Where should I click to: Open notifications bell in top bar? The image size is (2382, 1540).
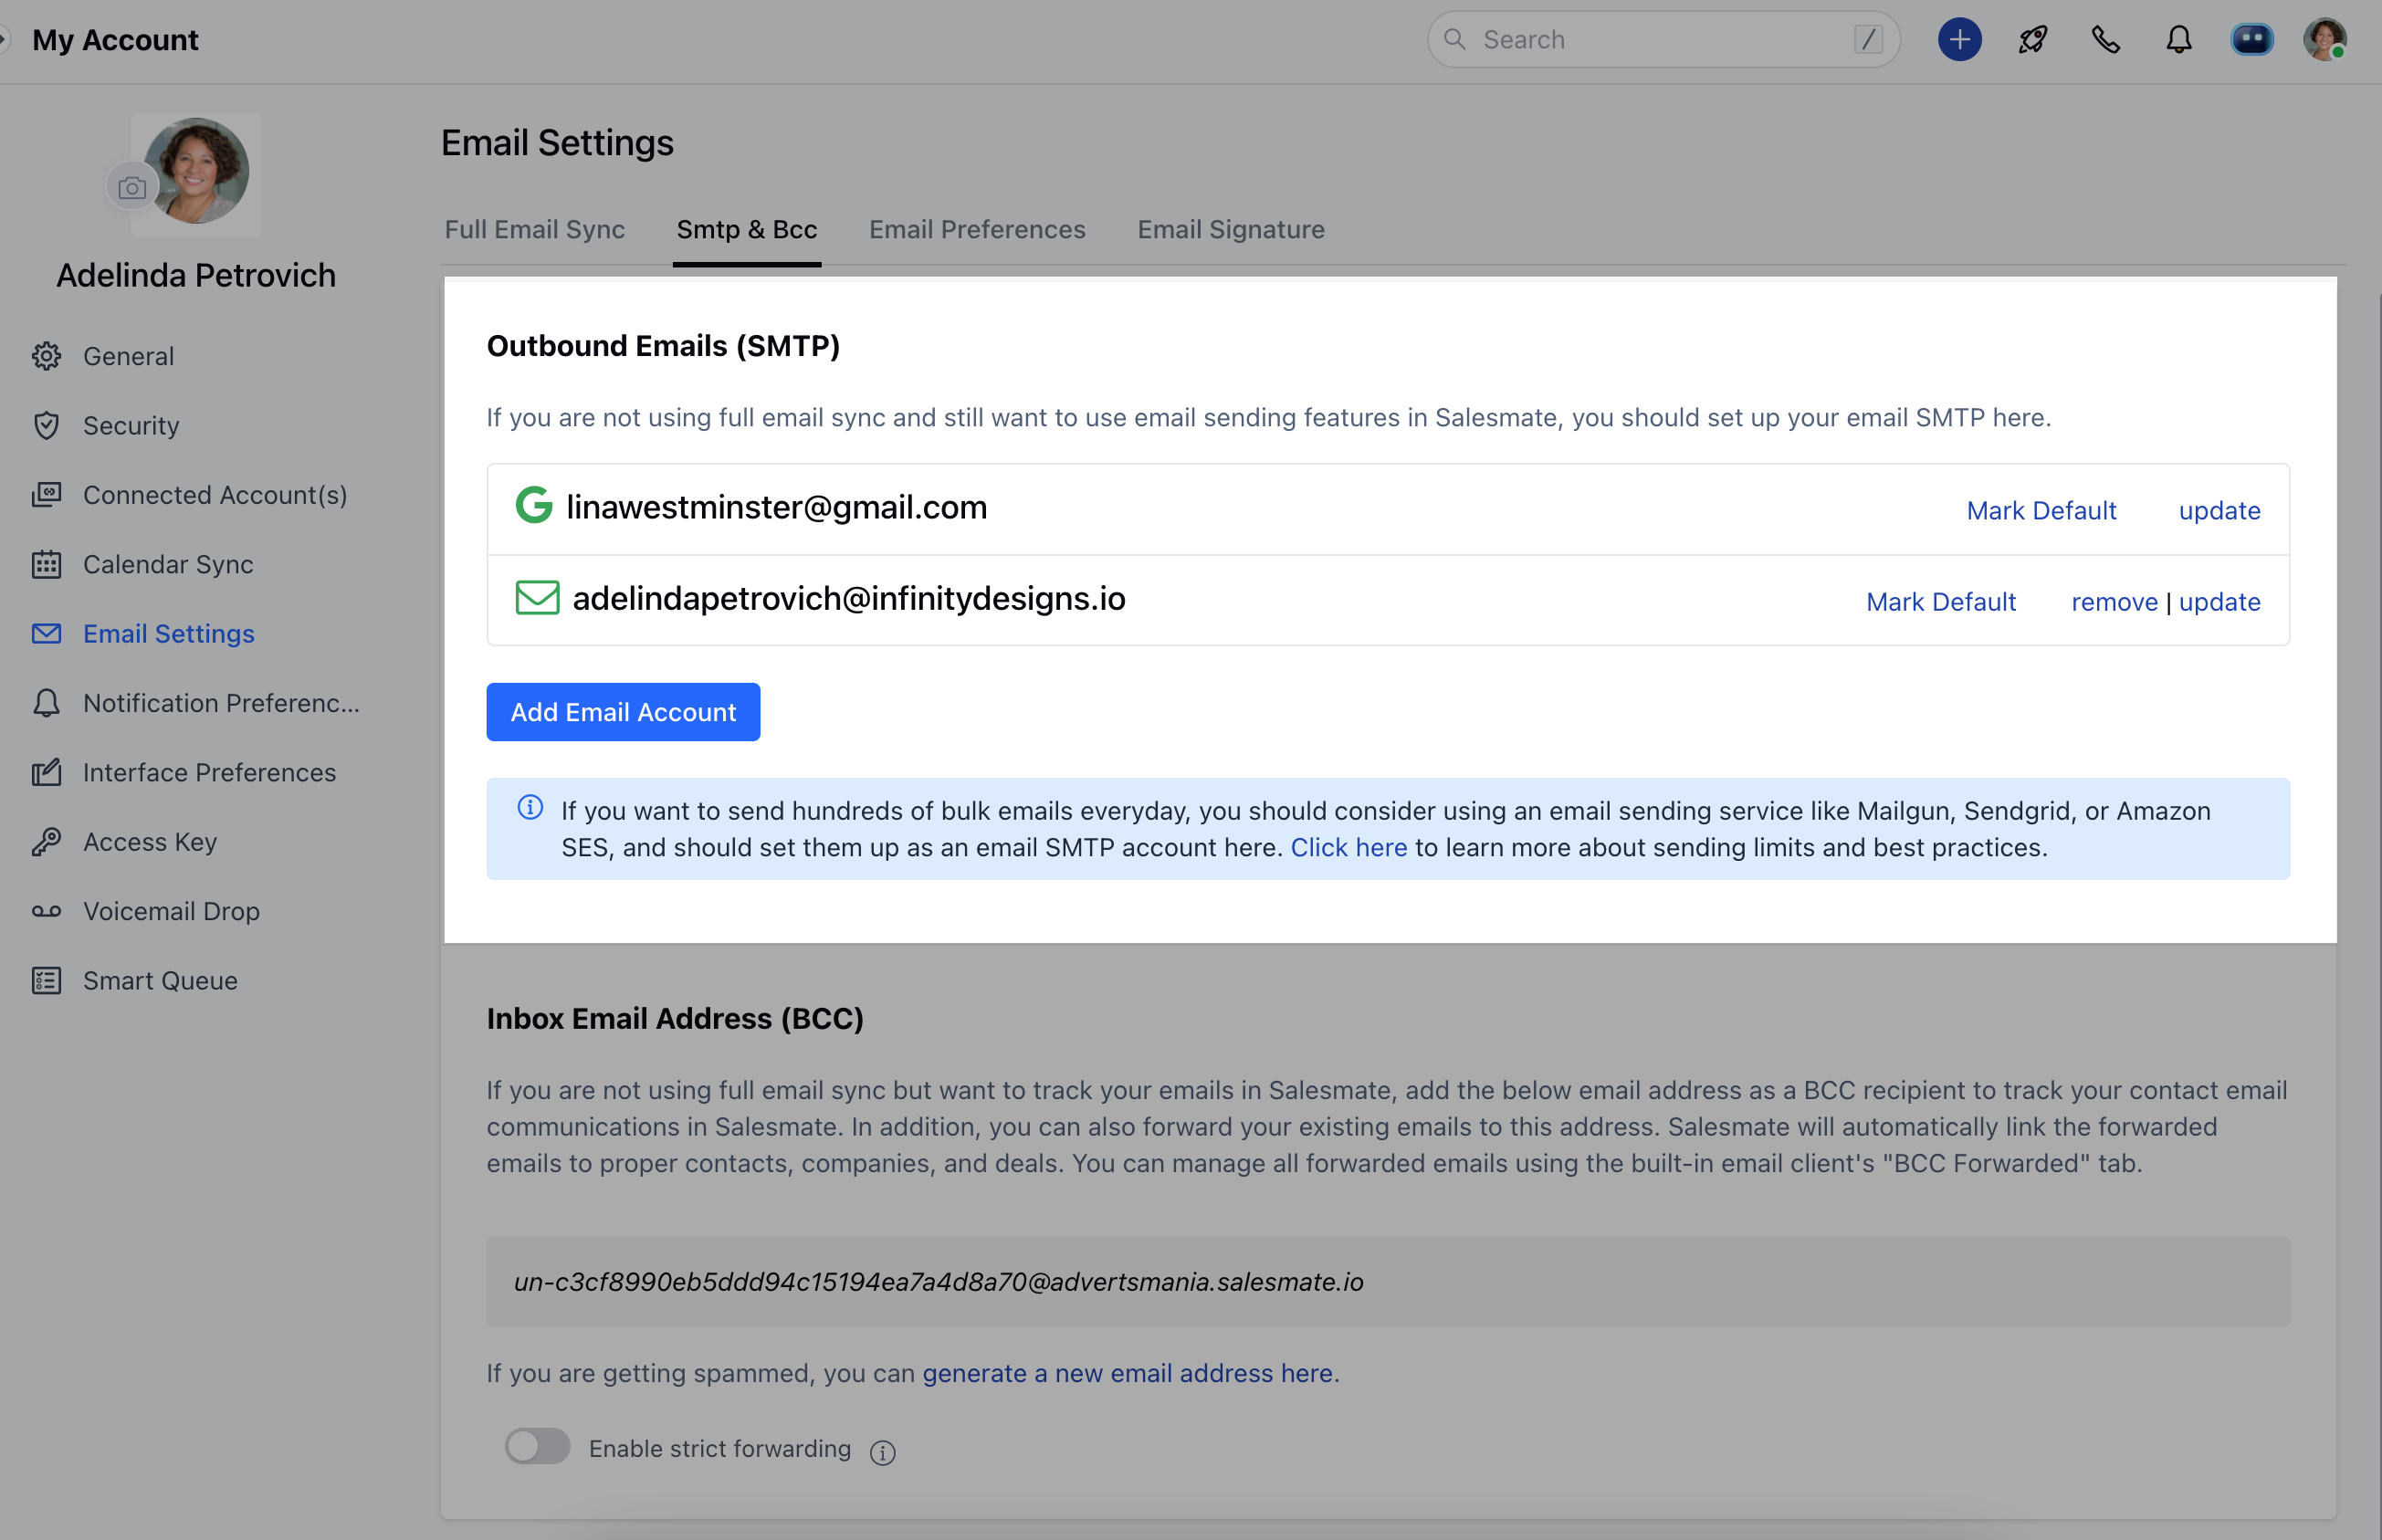pyautogui.click(x=2179, y=40)
